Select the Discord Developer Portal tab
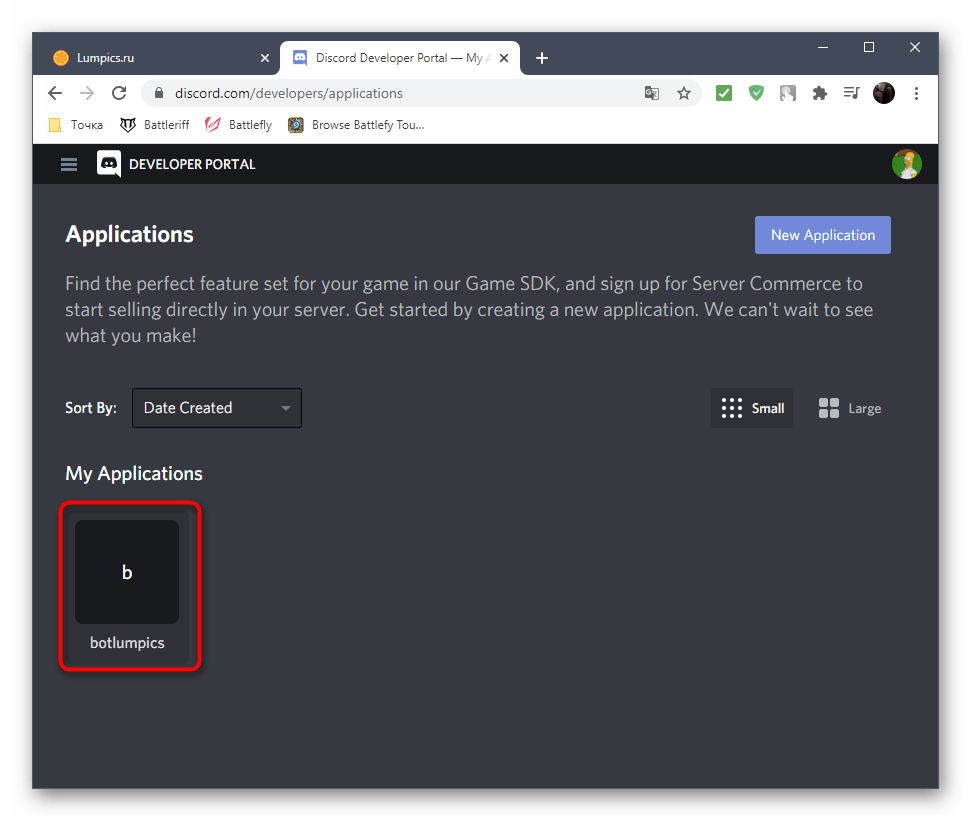The height and width of the screenshot is (821, 971). 390,58
